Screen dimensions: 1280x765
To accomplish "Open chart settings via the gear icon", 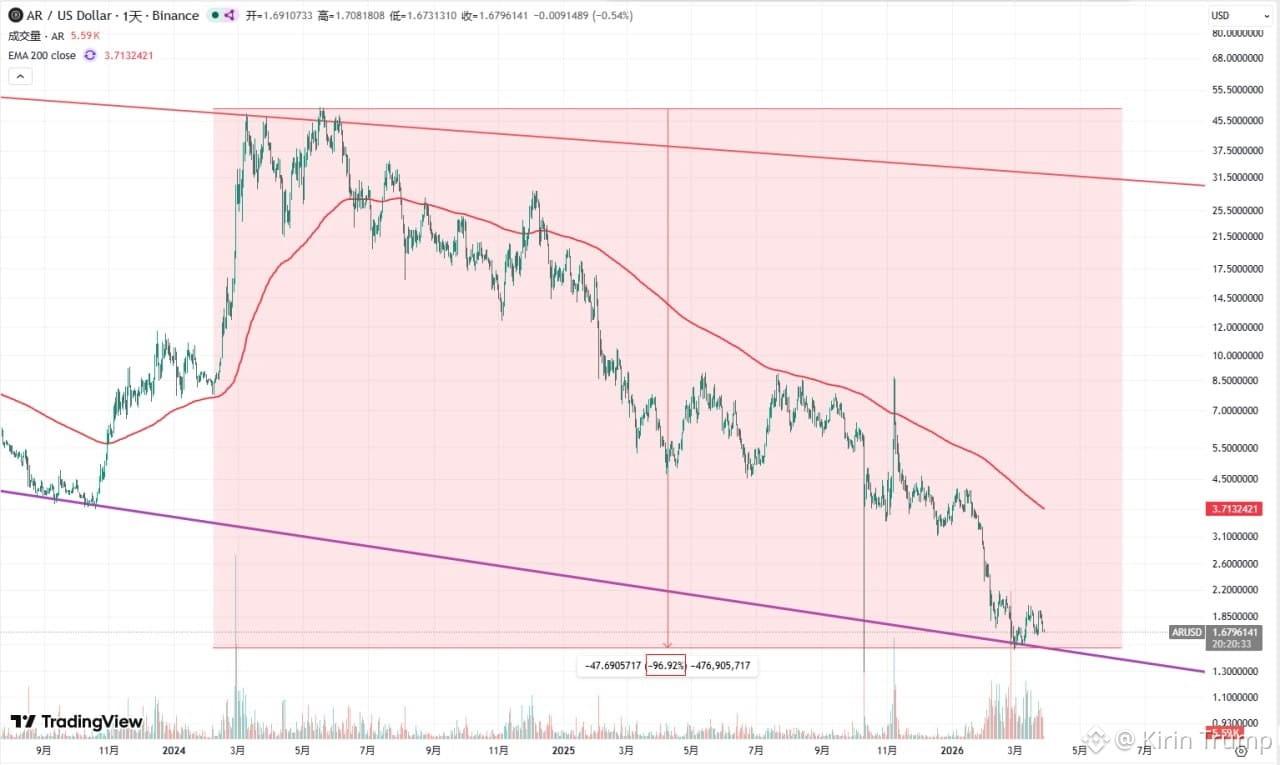I will 1241,753.
